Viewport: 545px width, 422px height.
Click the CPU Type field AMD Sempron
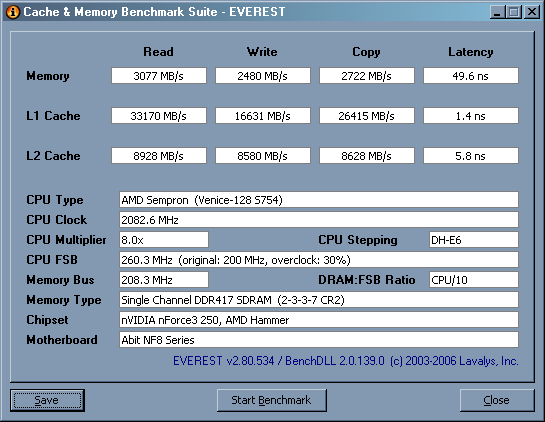[x=319, y=200]
